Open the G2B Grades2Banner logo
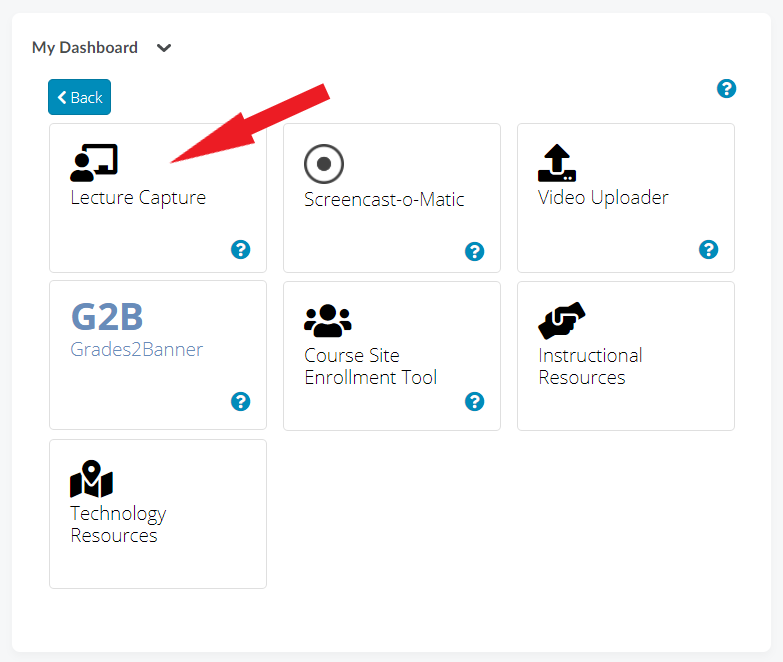The width and height of the screenshot is (783, 662). click(107, 317)
